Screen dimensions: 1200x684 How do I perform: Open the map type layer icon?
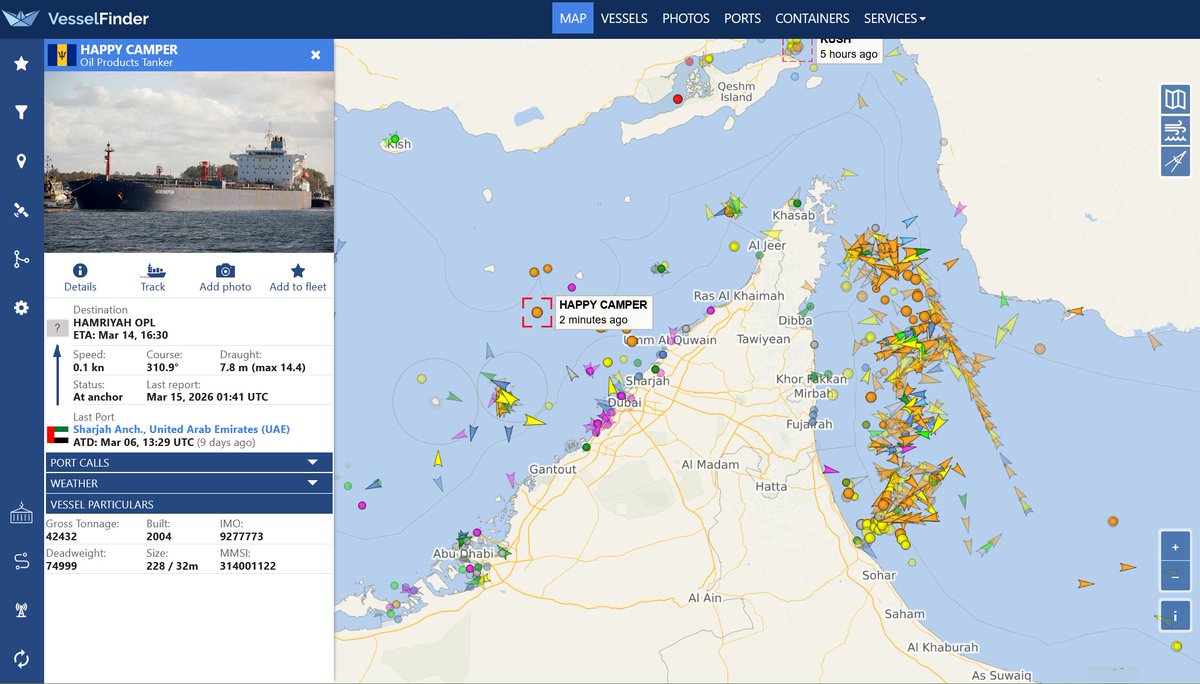point(1175,99)
